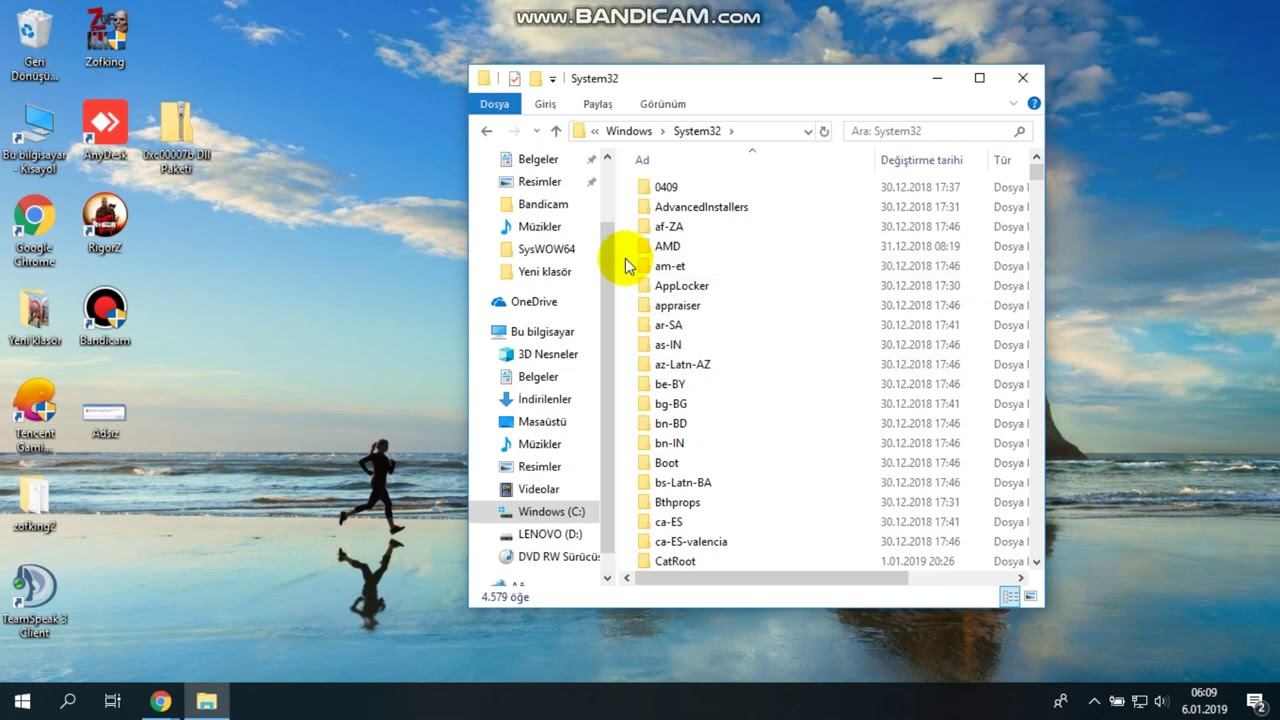Switch to details view layout

[x=1010, y=596]
